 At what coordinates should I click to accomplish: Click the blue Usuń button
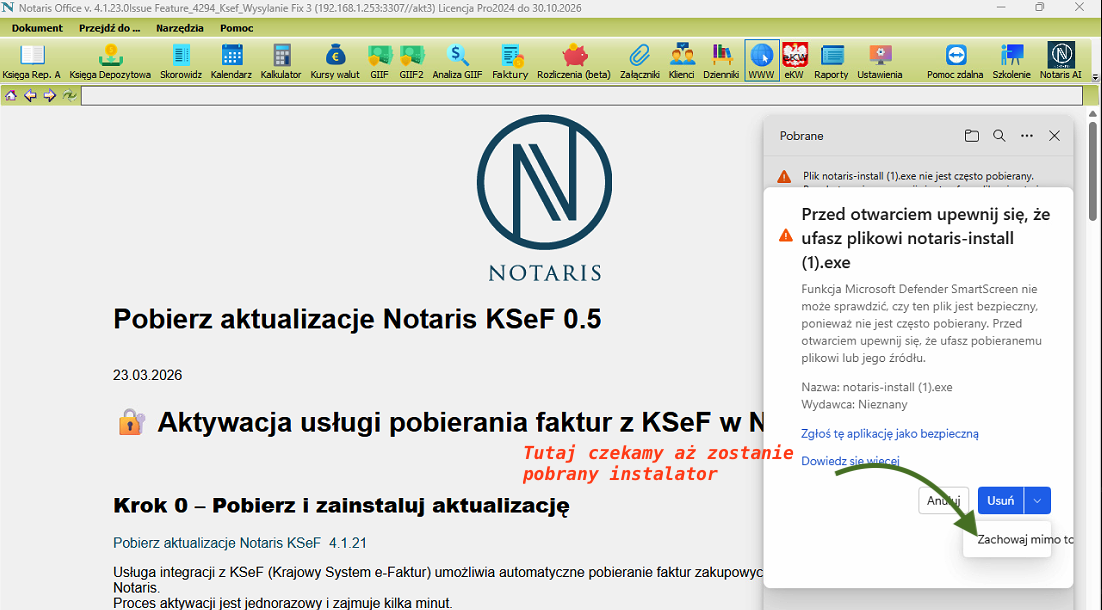[x=1000, y=501]
